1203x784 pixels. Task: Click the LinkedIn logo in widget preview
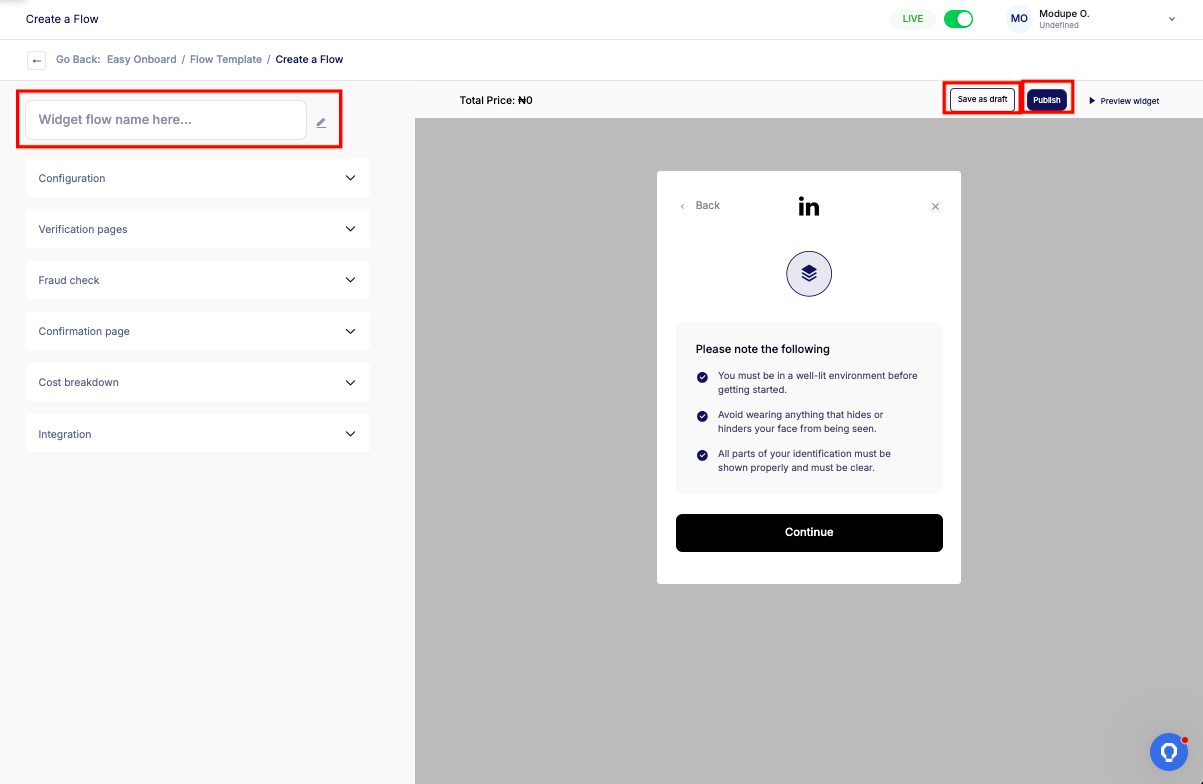pyautogui.click(x=808, y=206)
